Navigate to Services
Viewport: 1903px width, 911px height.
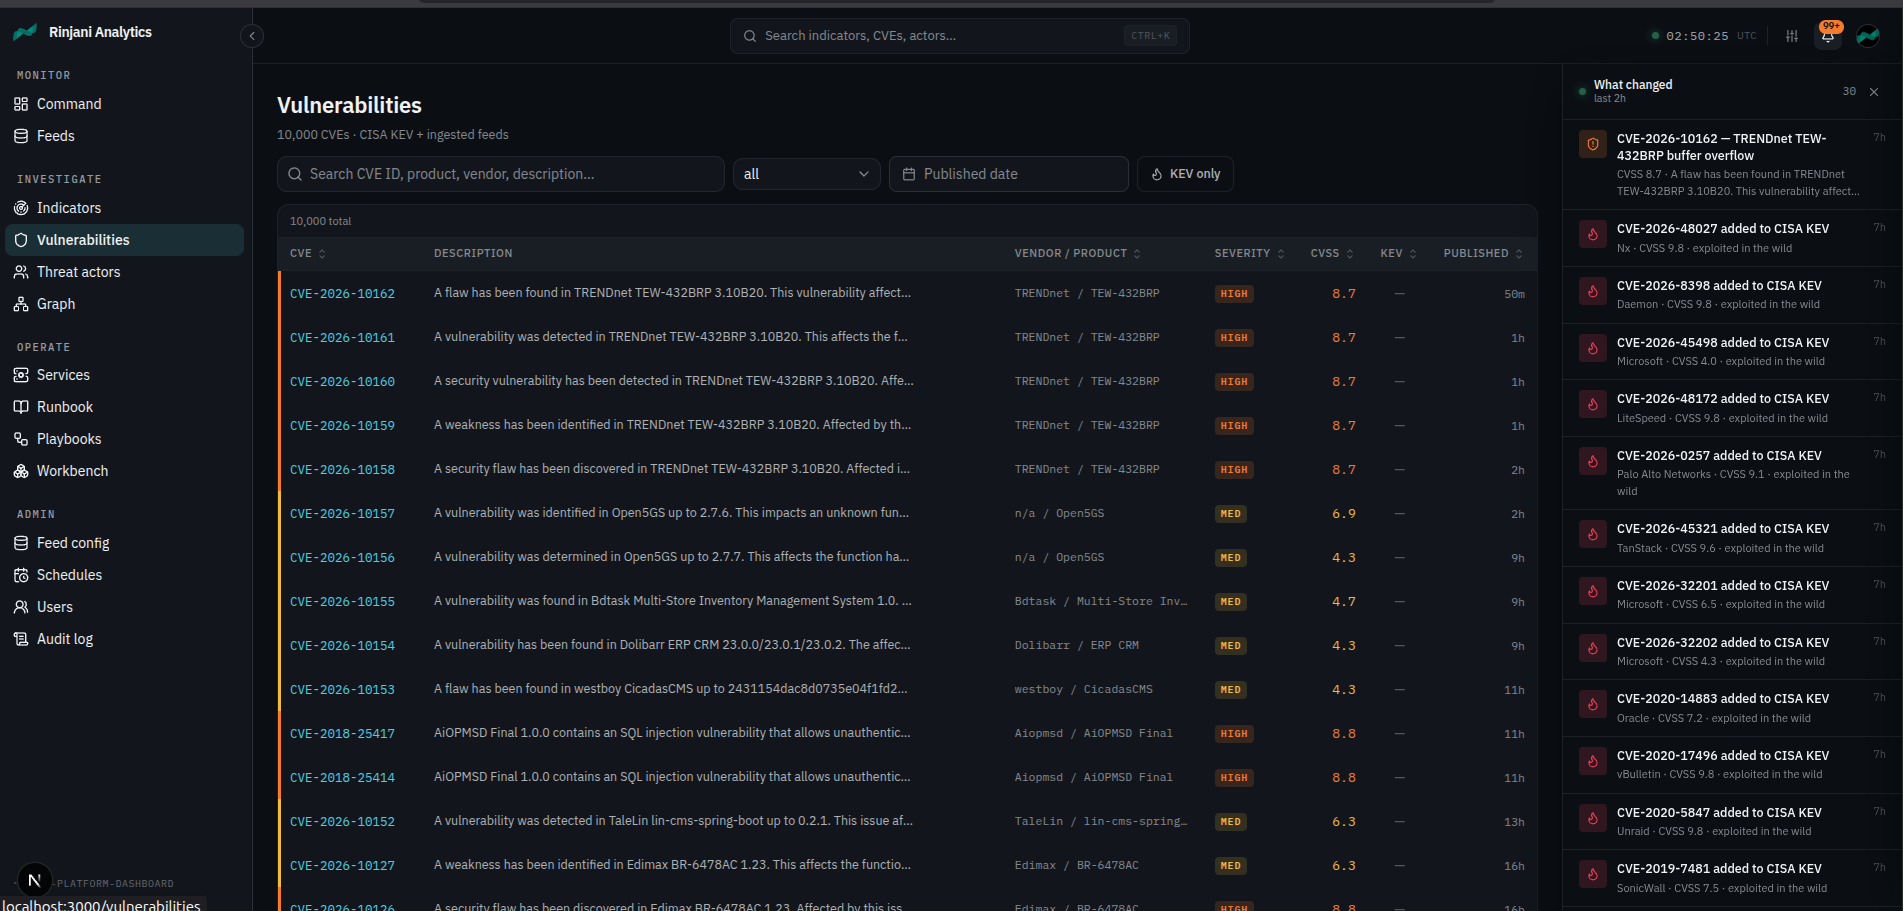[x=125, y=375]
